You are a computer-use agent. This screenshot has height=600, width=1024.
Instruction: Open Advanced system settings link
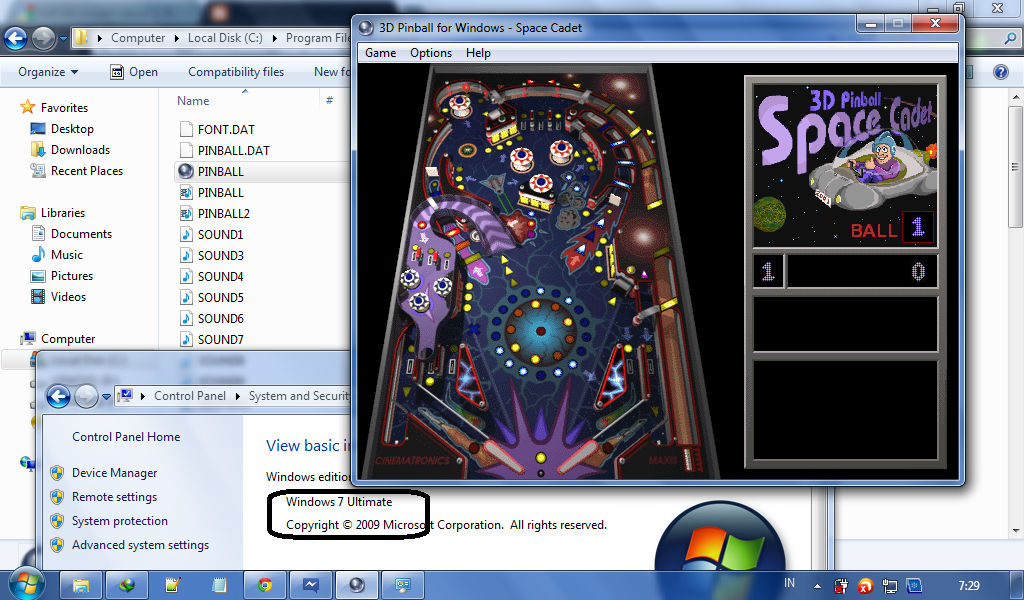pos(140,545)
